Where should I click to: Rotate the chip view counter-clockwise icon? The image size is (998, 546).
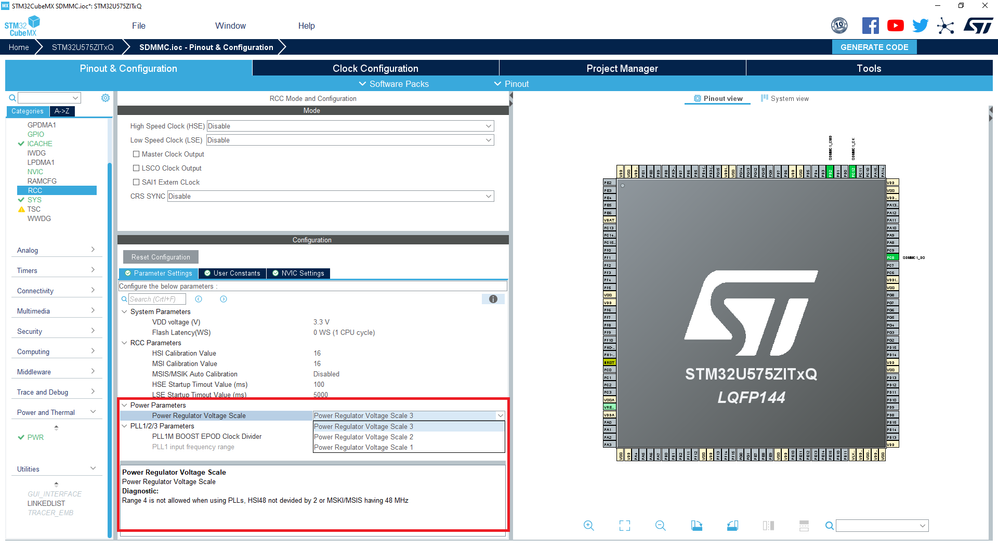tap(733, 525)
